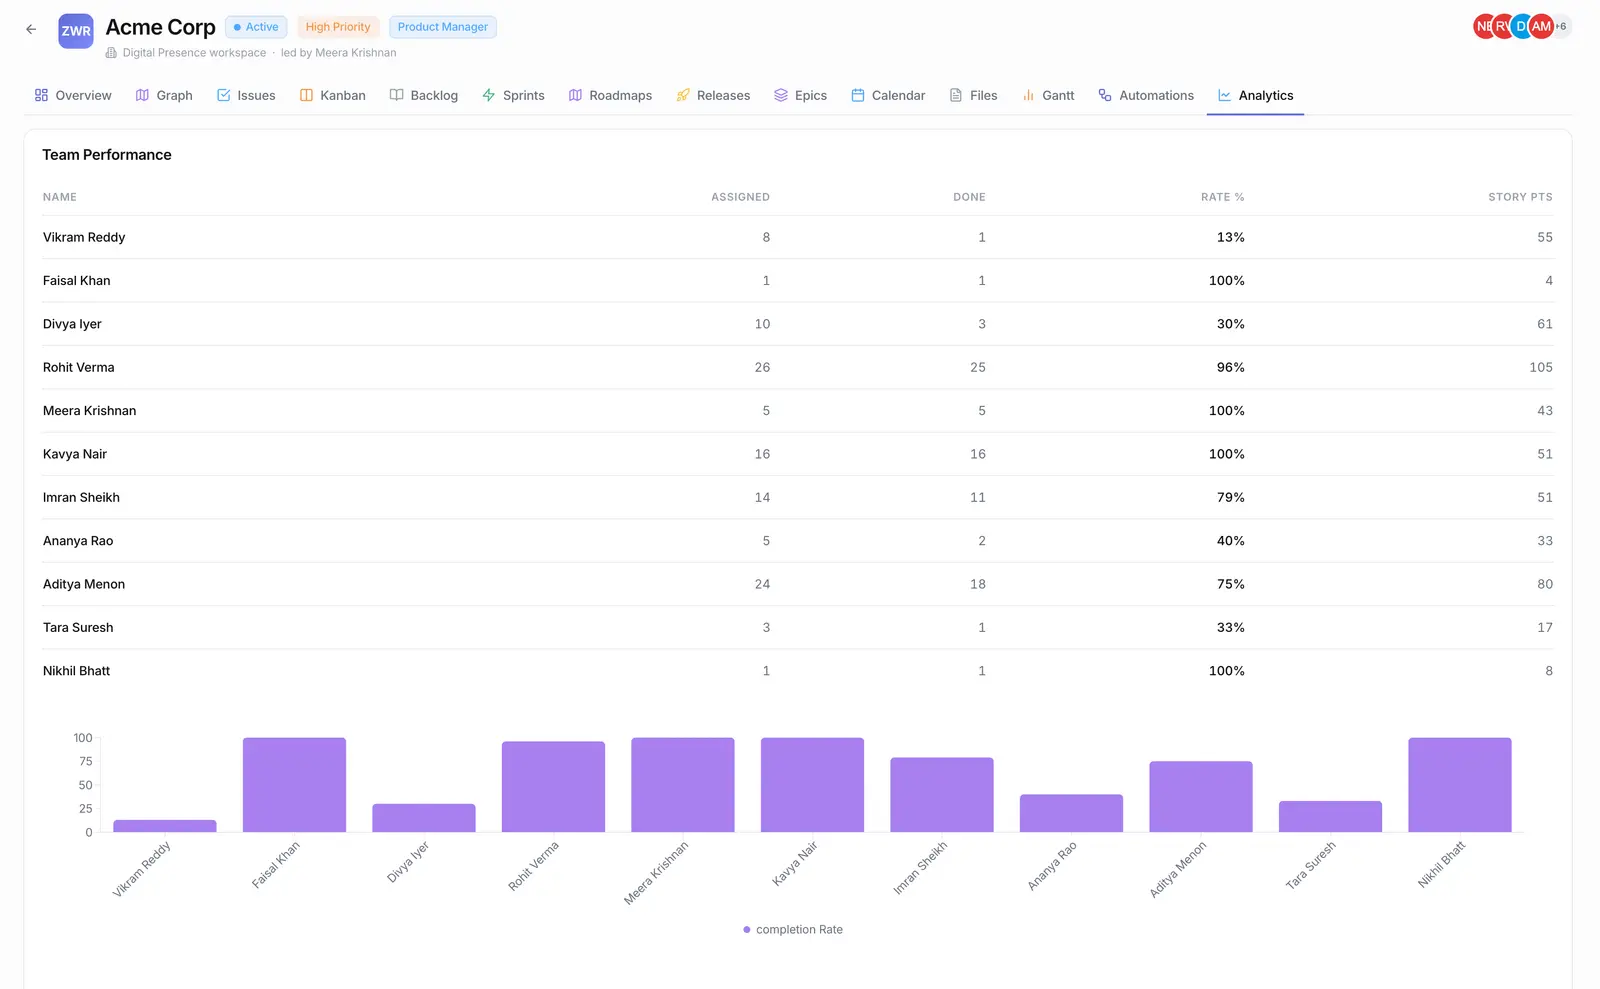This screenshot has height=989, width=1600.
Task: Click Imran Sheikh's bar in chart
Action: pyautogui.click(x=942, y=795)
